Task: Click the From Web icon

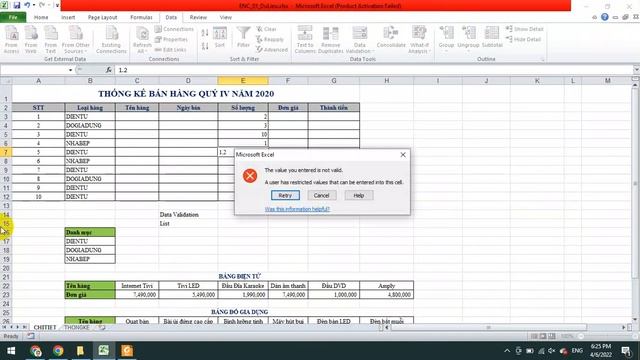Action: coord(31,39)
